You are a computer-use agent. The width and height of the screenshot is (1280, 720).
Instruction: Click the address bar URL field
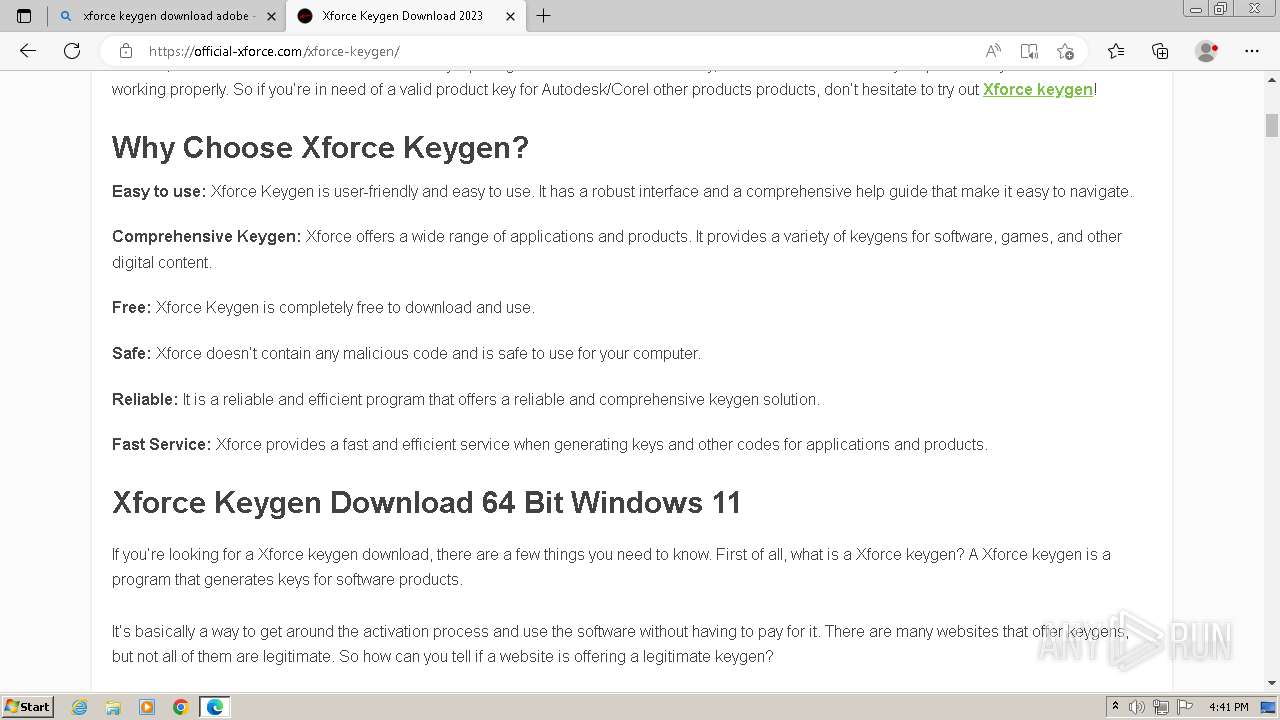(560, 51)
